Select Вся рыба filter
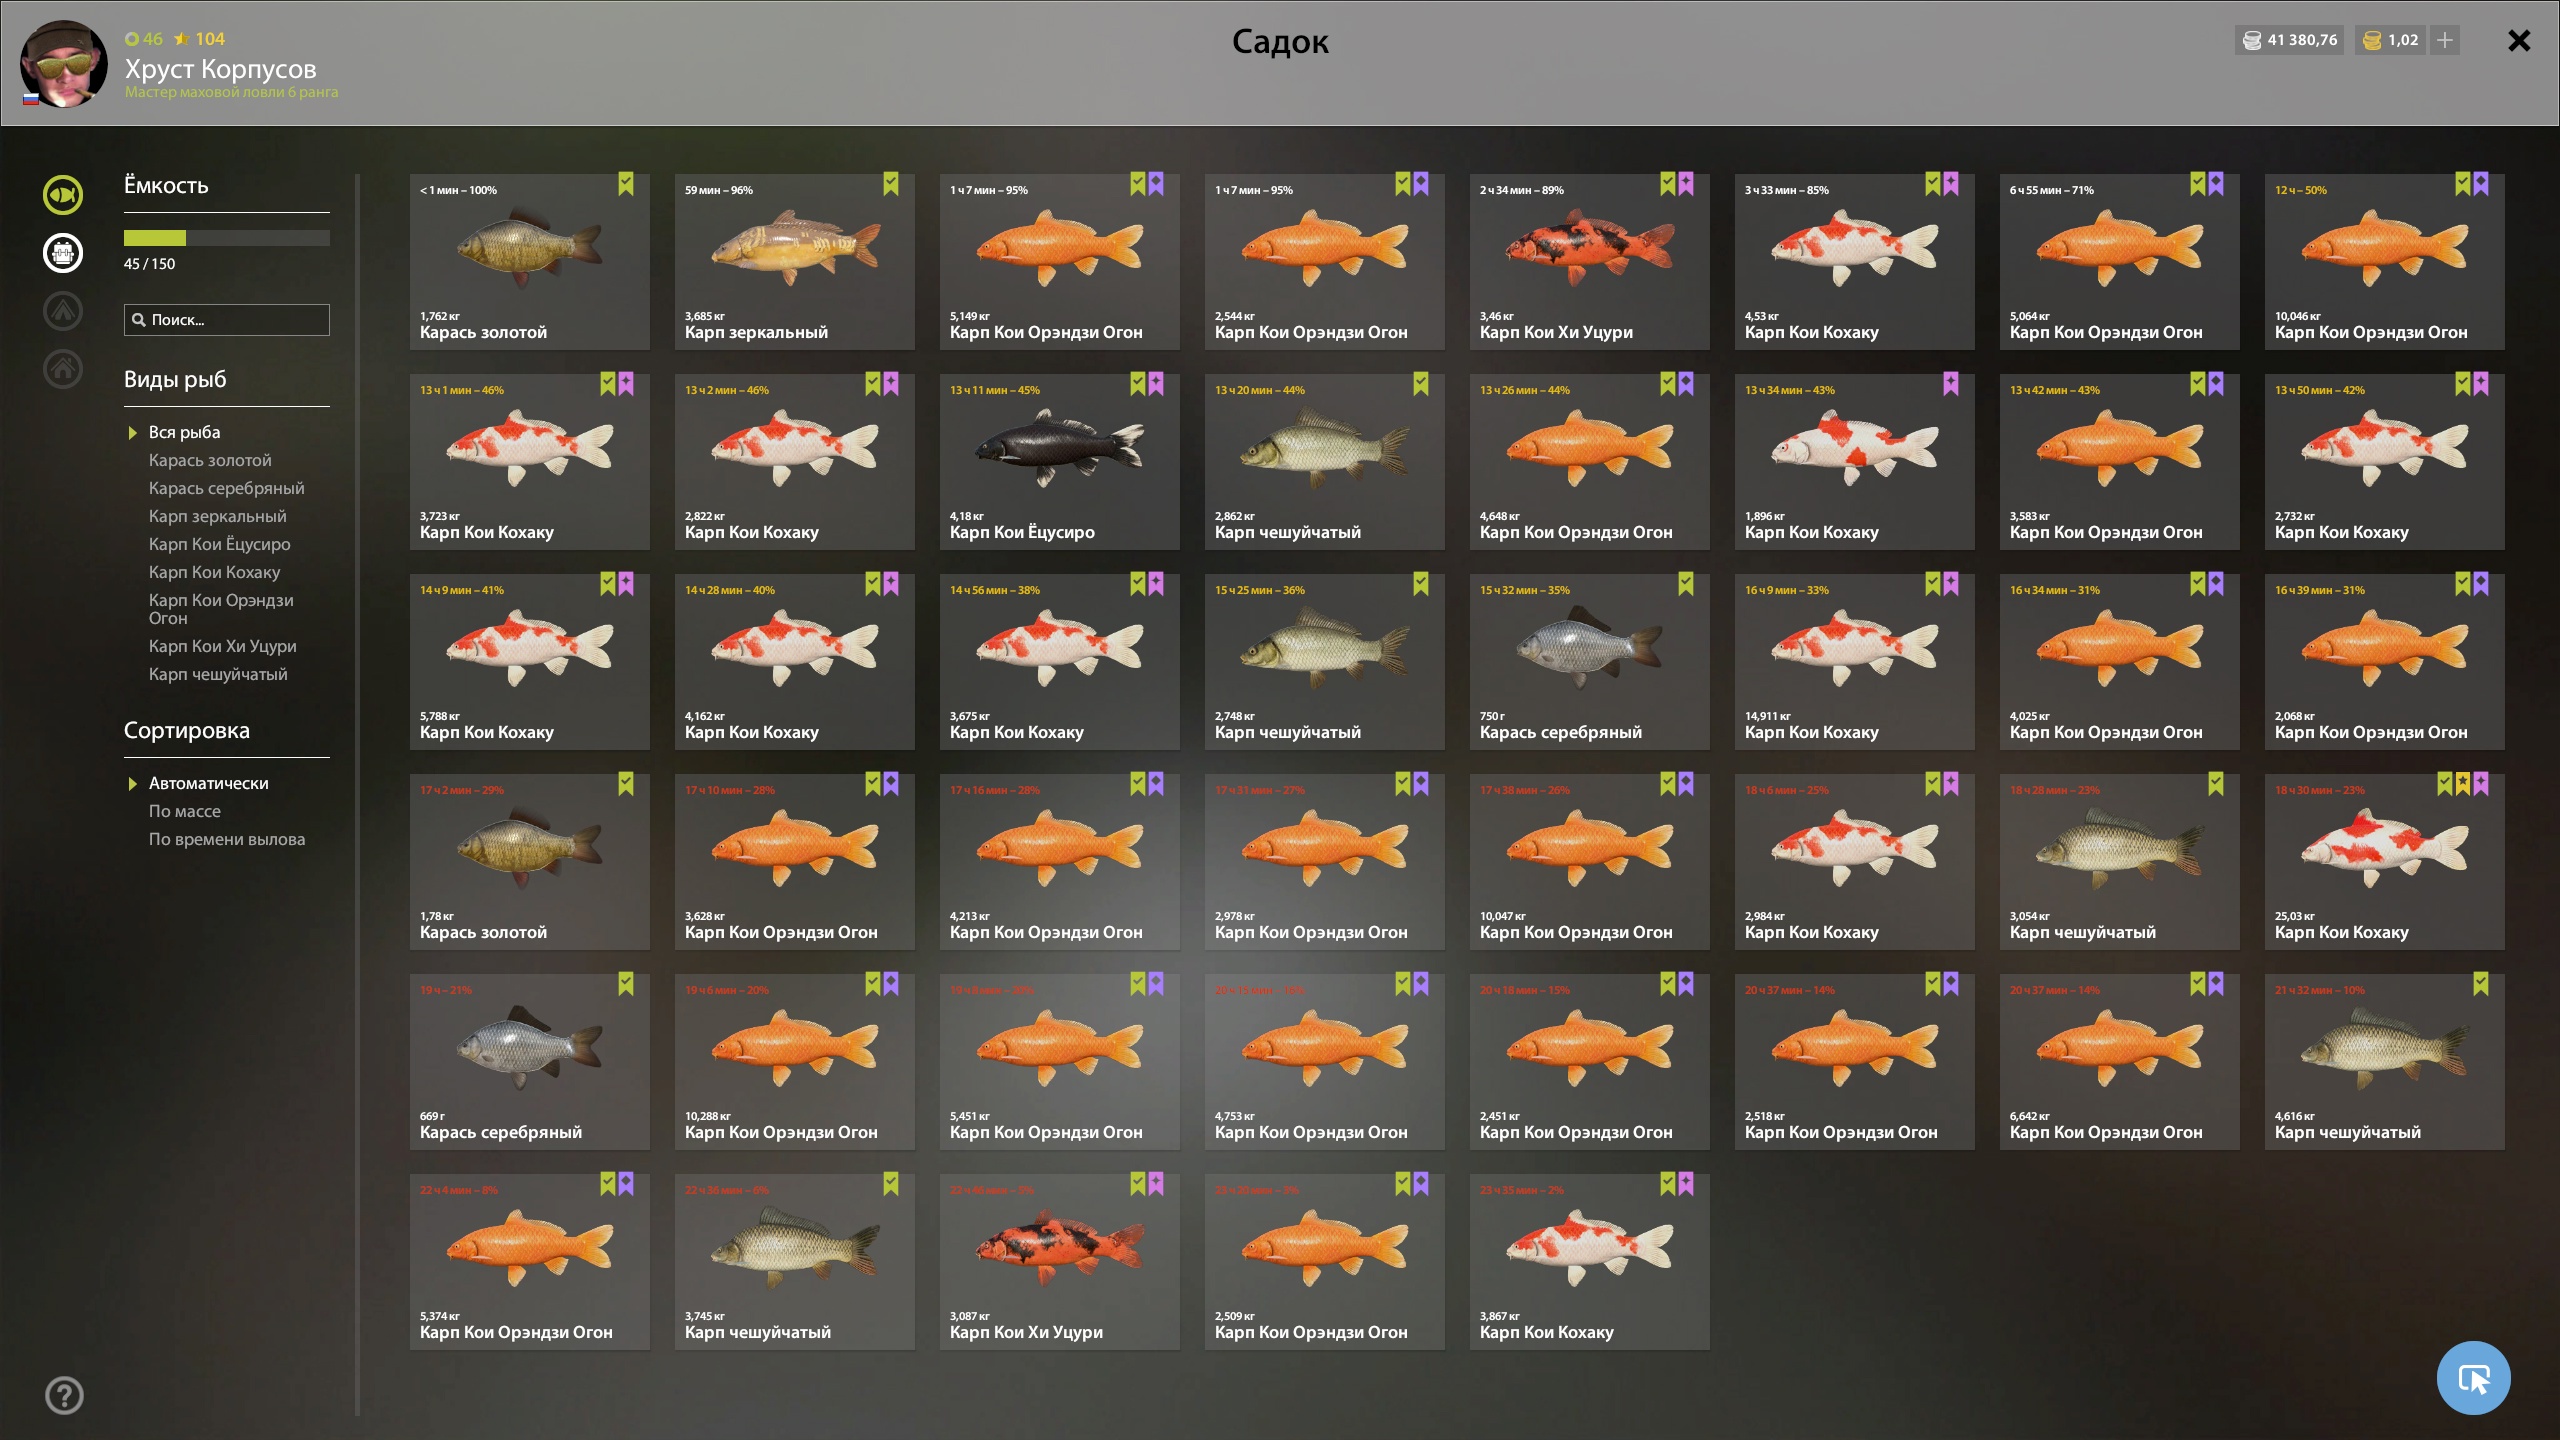The height and width of the screenshot is (1440, 2560). click(x=185, y=432)
